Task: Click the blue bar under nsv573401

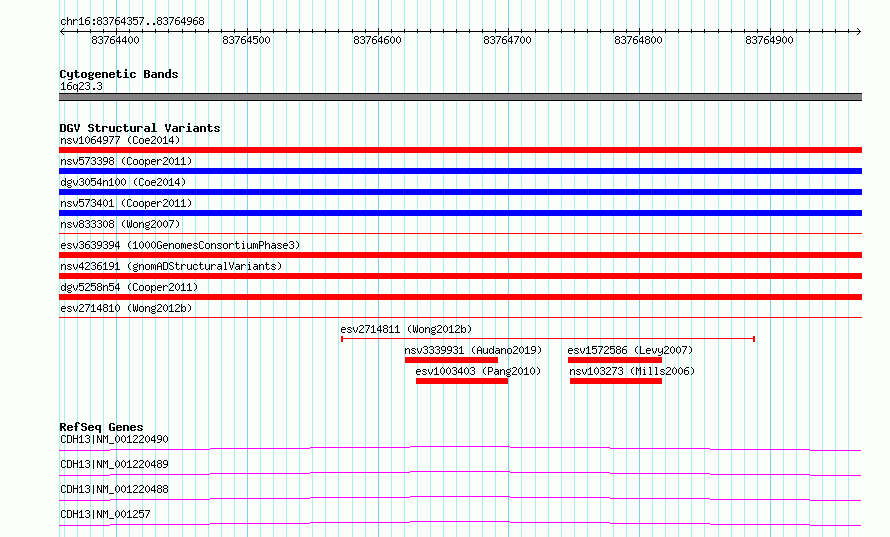Action: click(460, 213)
